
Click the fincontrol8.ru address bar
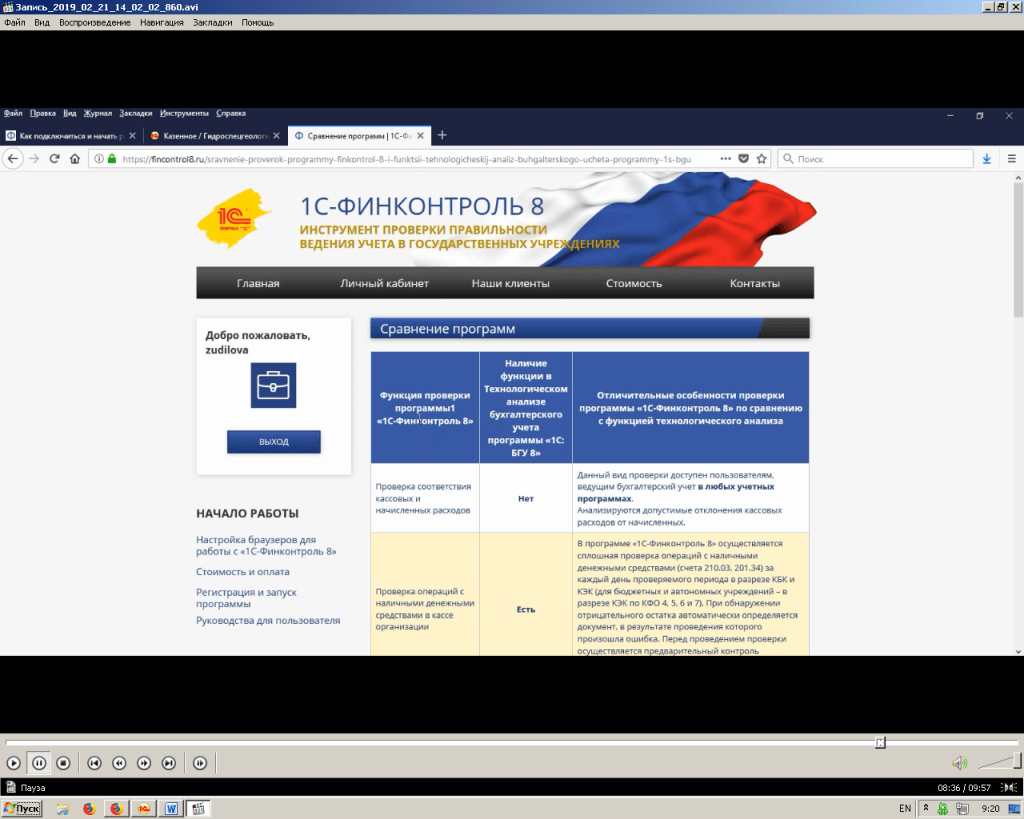[x=406, y=159]
